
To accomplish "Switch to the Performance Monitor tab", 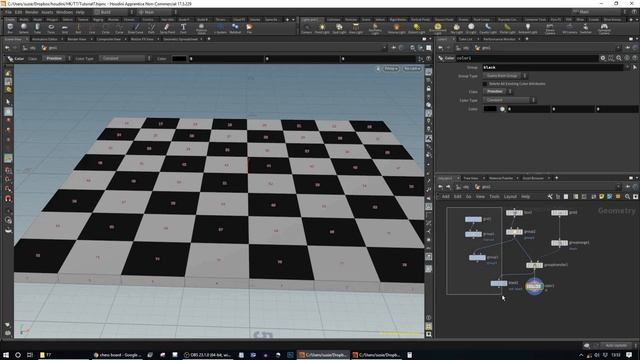I will click(499, 39).
